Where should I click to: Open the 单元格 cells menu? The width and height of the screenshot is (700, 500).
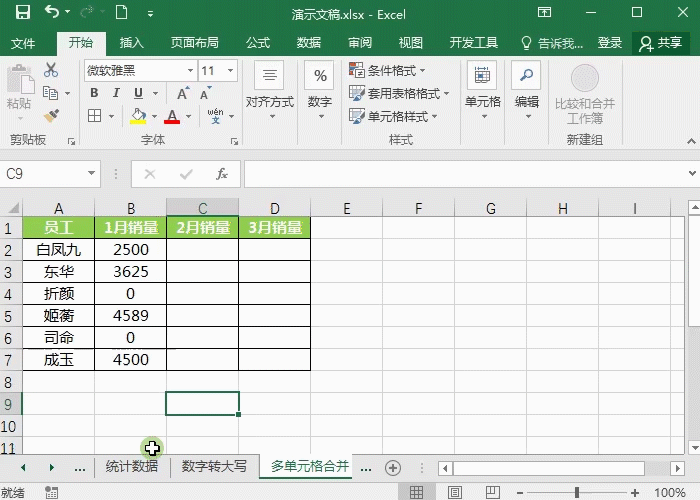tap(482, 92)
